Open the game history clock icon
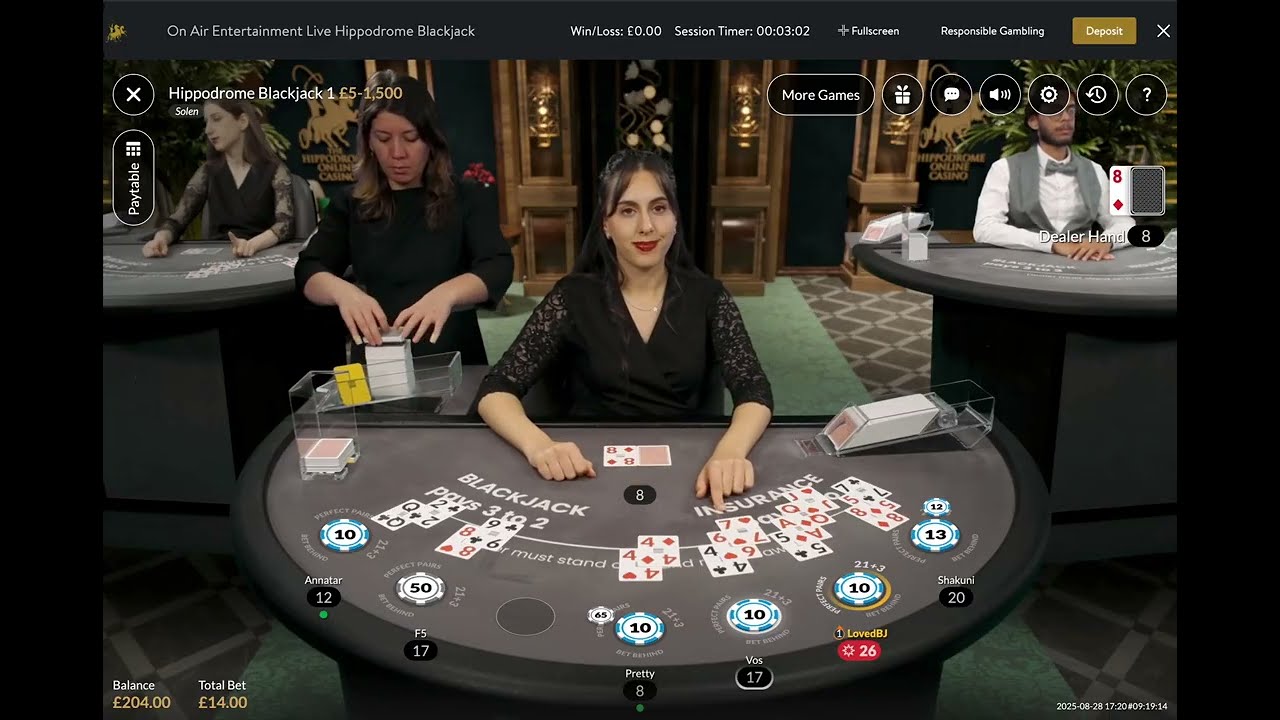The height and width of the screenshot is (720, 1280). pyautogui.click(x=1097, y=95)
